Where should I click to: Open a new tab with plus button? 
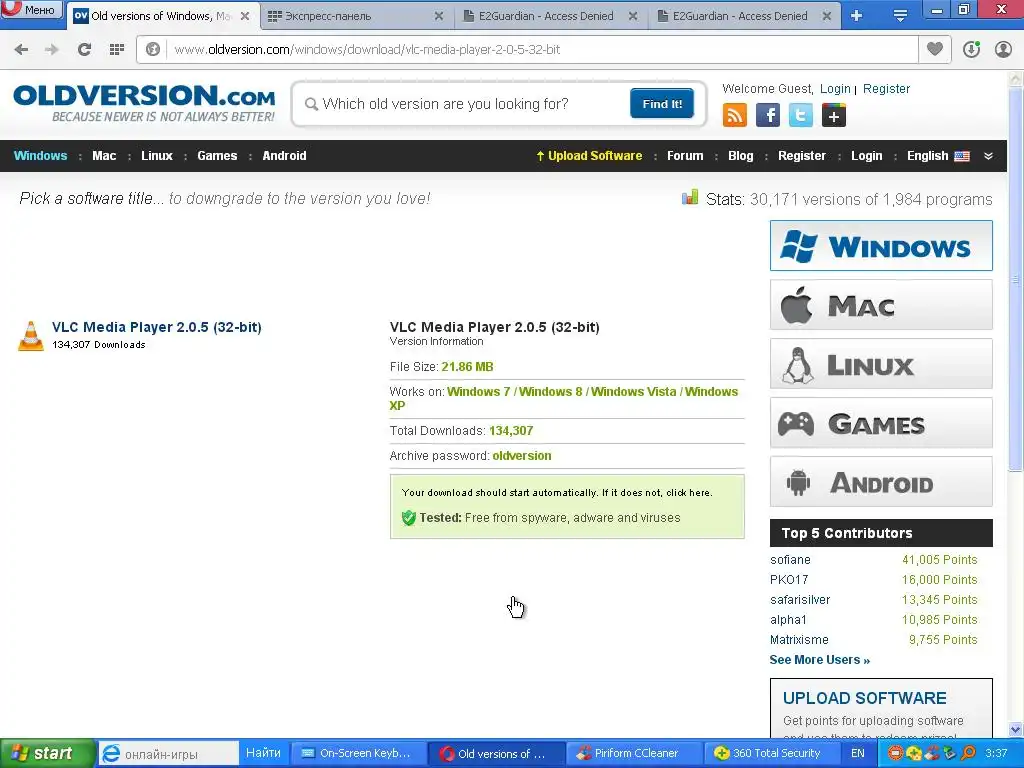(x=857, y=16)
